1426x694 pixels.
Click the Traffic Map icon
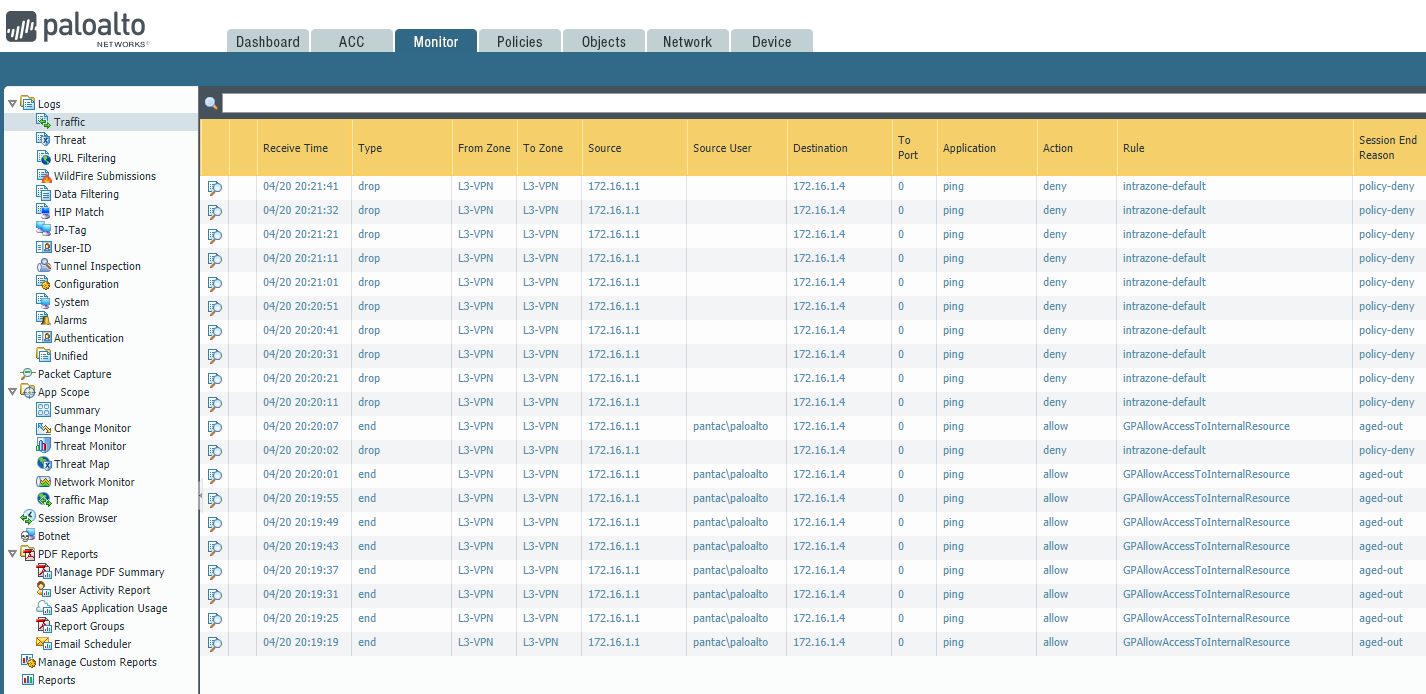pyautogui.click(x=43, y=500)
